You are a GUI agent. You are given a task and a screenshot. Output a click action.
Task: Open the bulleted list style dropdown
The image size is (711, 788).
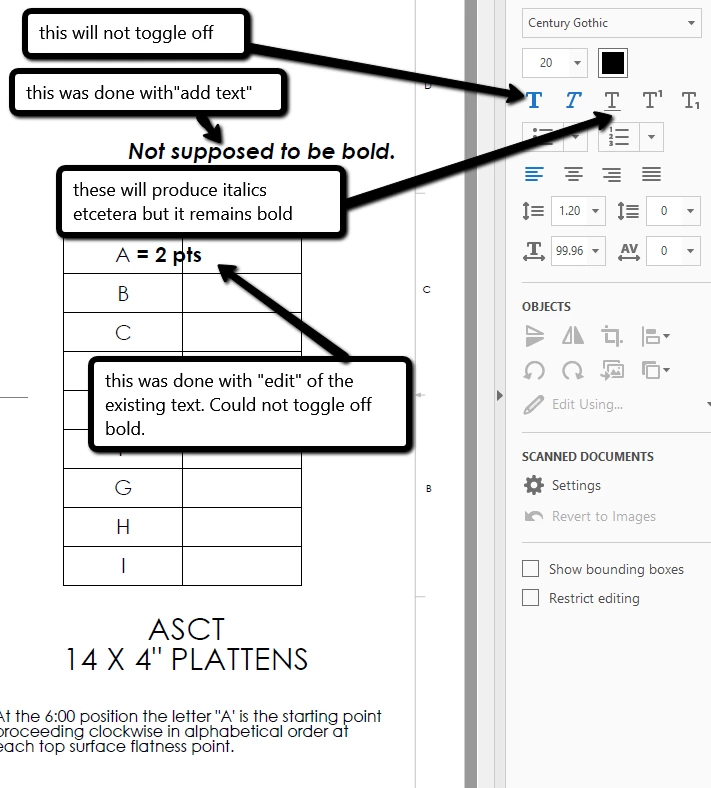pos(576,137)
